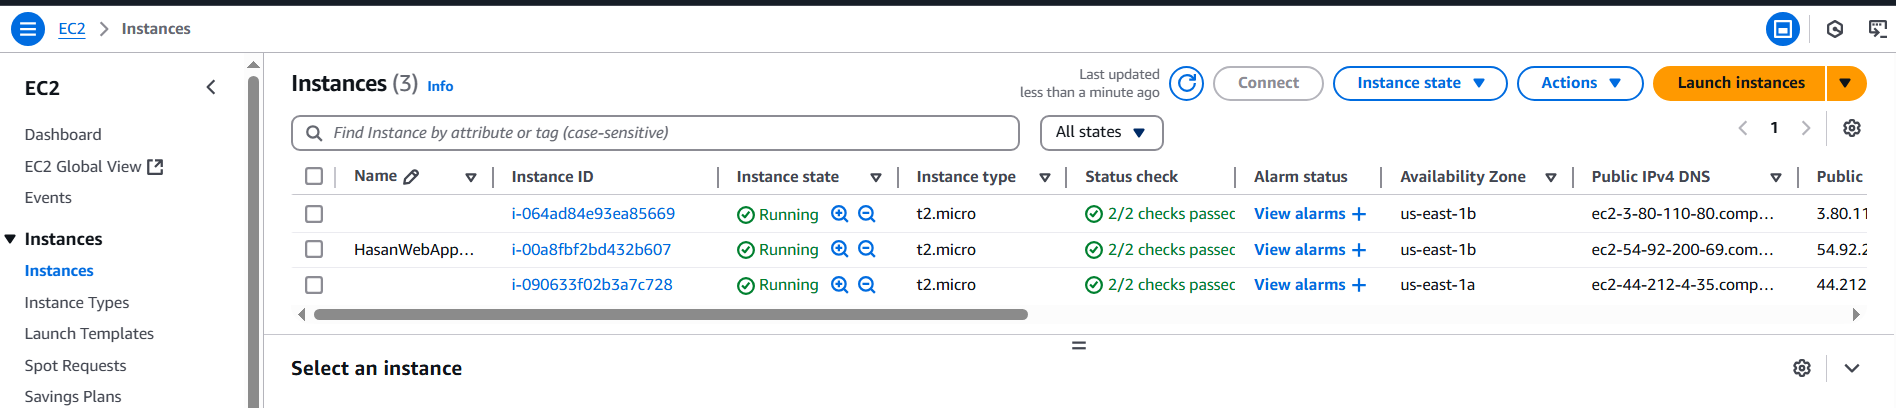Zoom-in filter for i-00a8fbf2bd432b607 state
1896x408 pixels.
pyautogui.click(x=840, y=249)
